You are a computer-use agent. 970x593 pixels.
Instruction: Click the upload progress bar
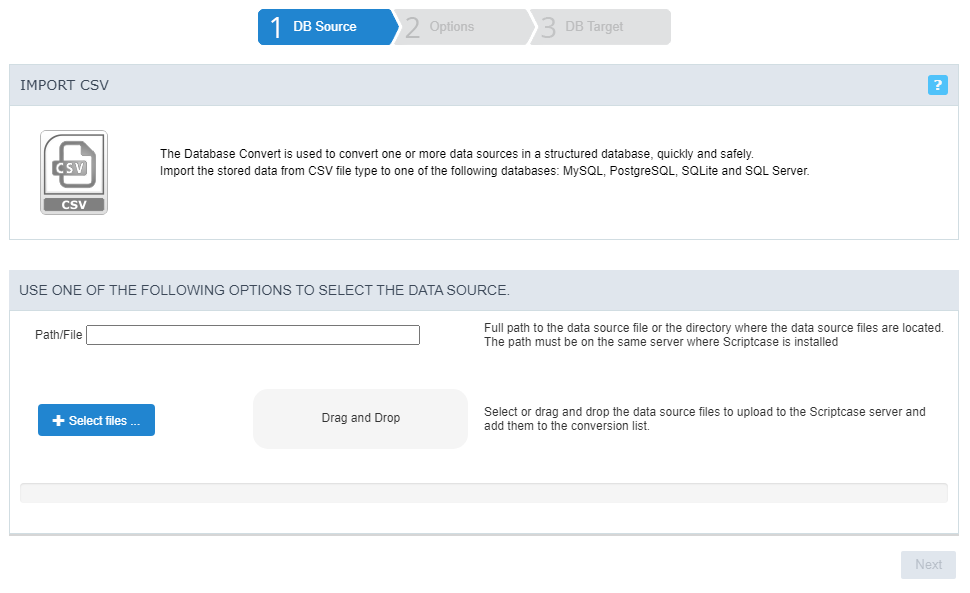click(x=484, y=493)
